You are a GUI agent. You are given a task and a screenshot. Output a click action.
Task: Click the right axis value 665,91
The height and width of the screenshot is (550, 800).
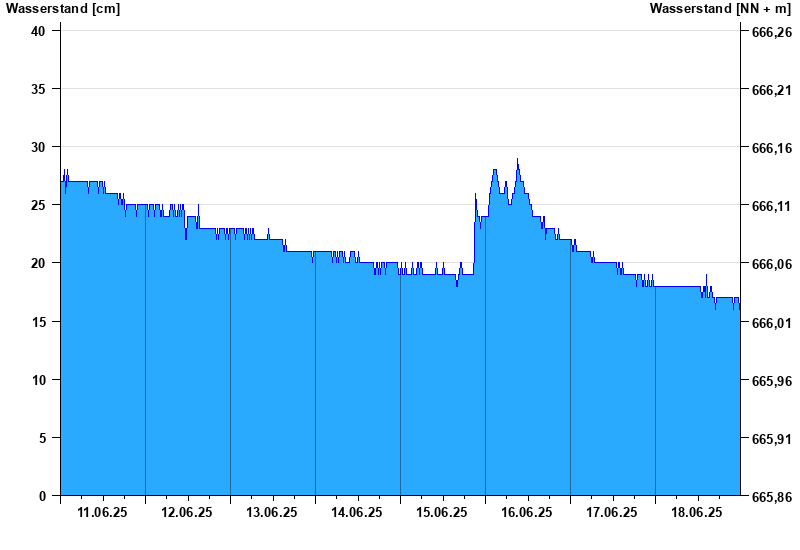(x=772, y=439)
